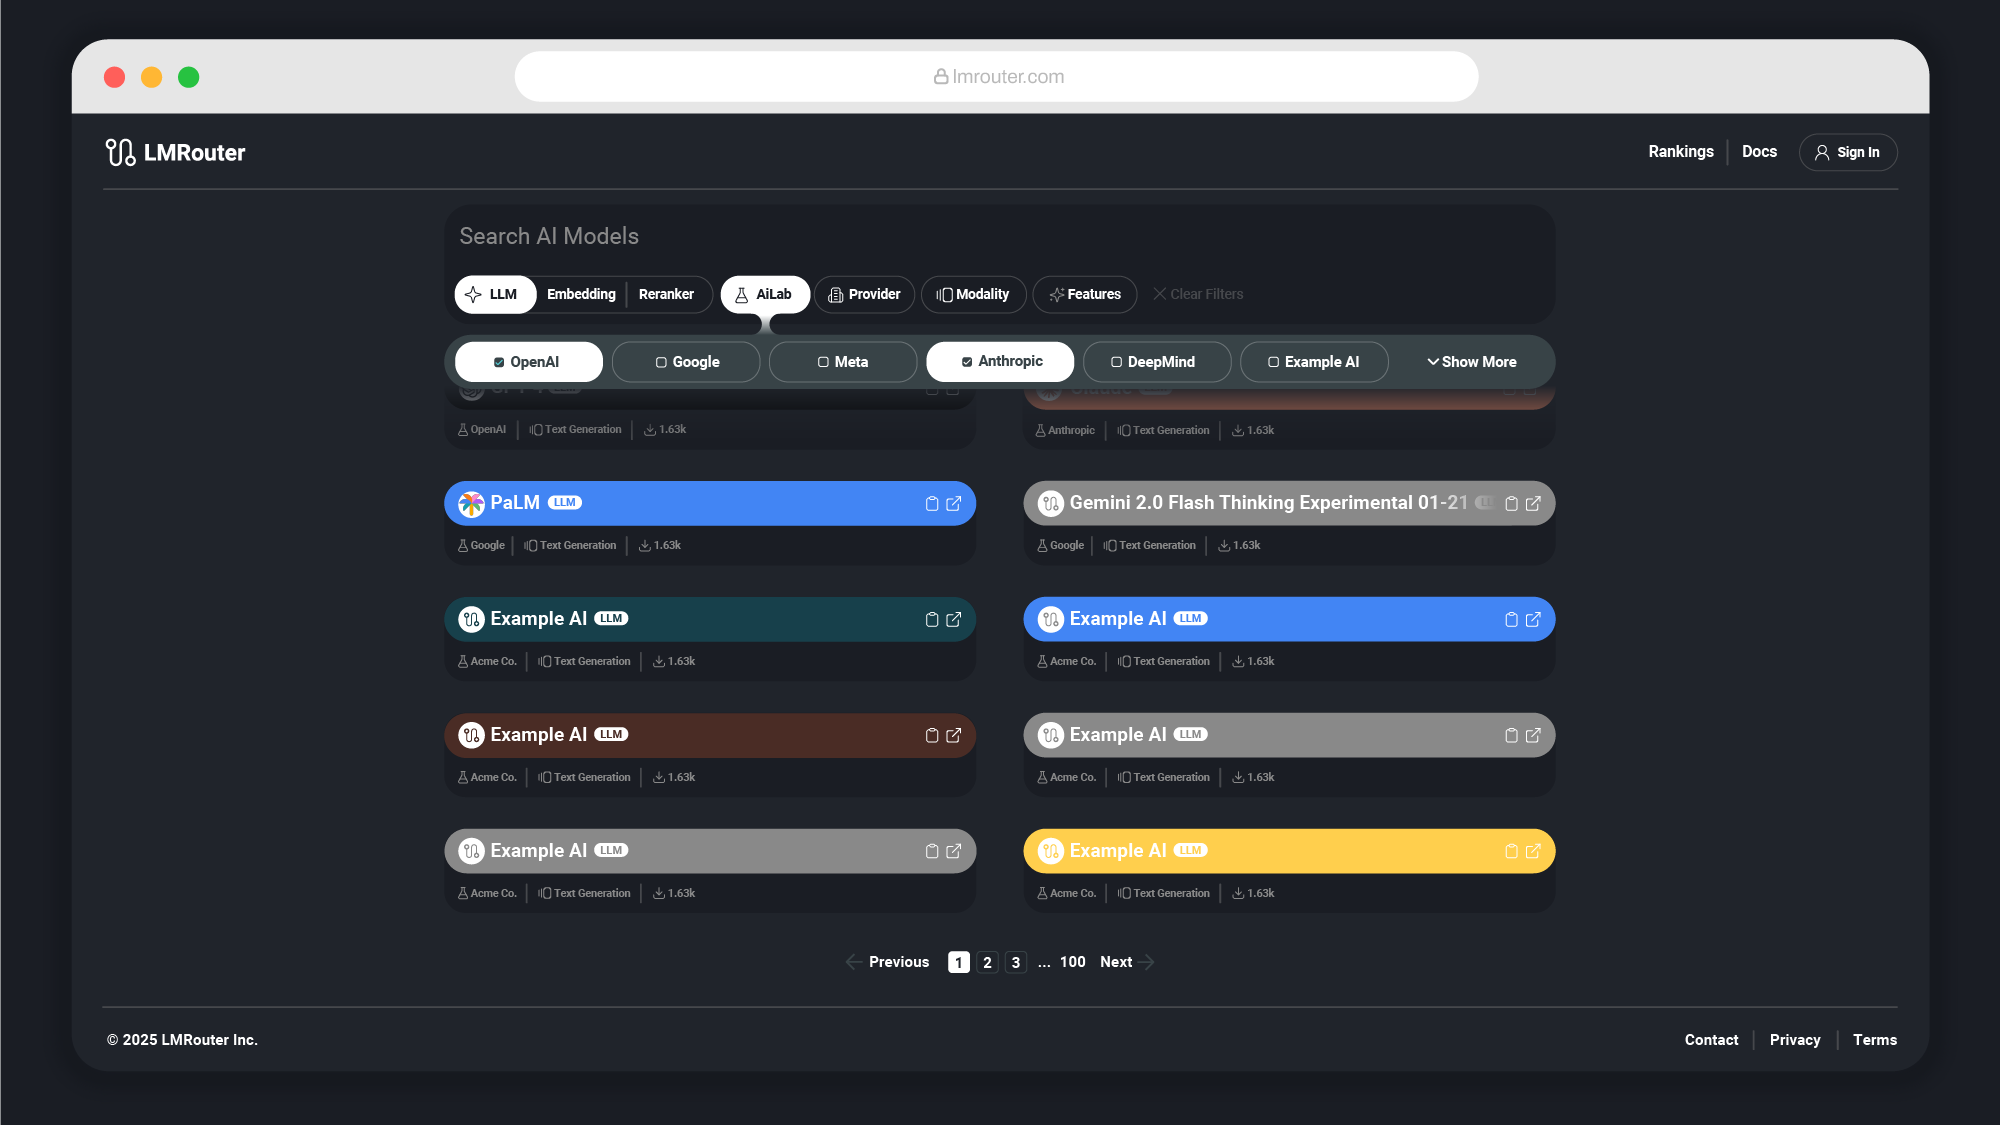This screenshot has height=1125, width=2000.
Task: Open Gemini 2.0 Flash Thinking external link
Action: pos(1533,504)
